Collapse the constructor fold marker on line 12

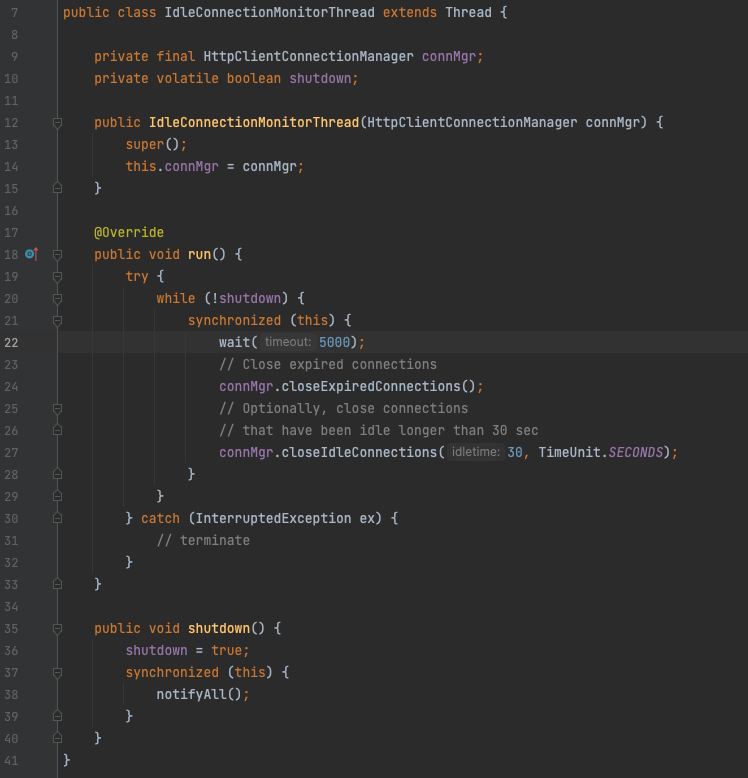point(58,123)
